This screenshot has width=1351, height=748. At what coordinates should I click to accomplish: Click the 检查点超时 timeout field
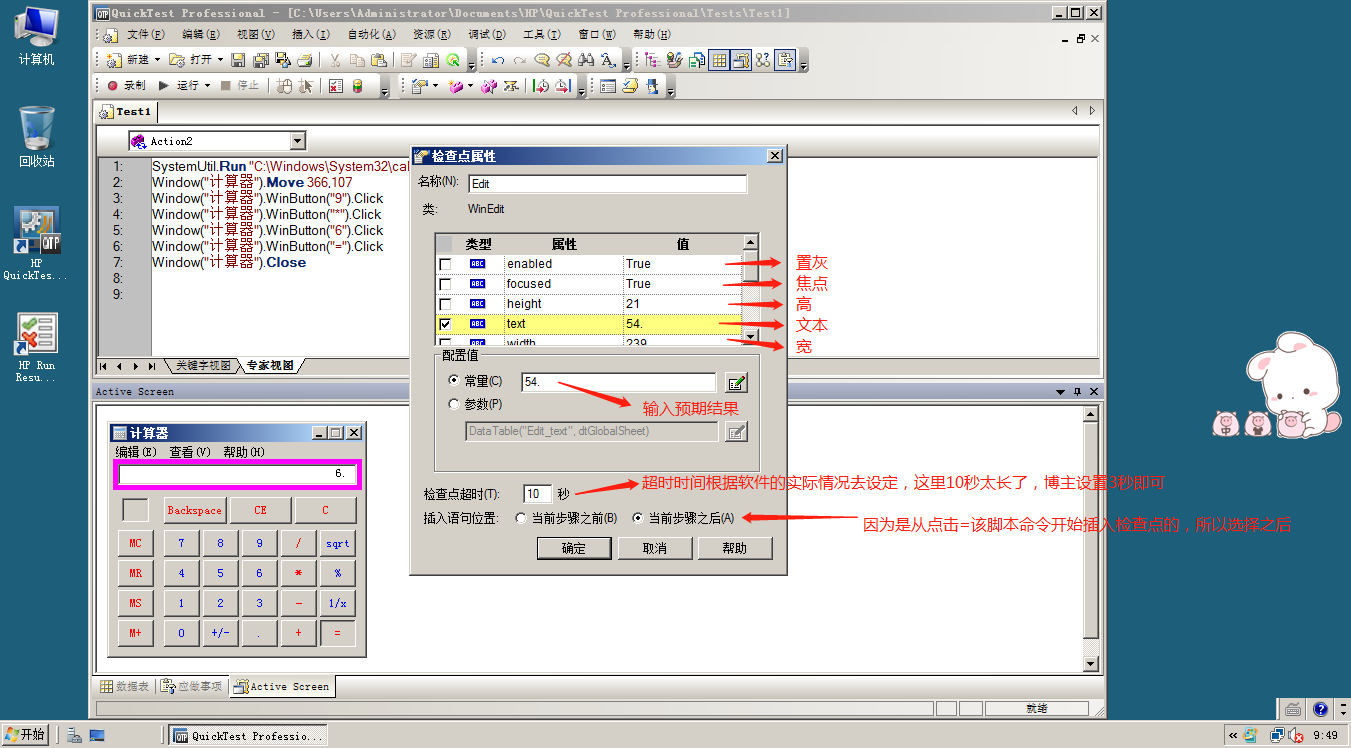[538, 494]
